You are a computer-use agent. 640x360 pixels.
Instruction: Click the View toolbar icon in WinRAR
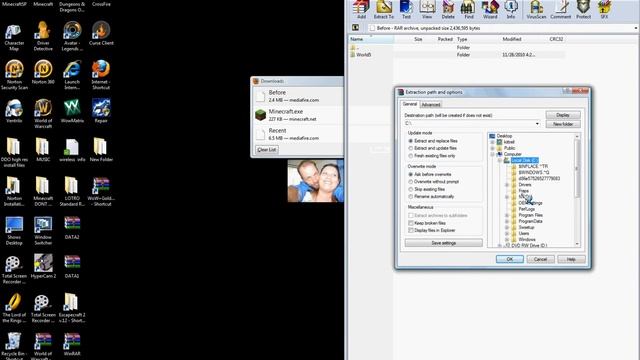pyautogui.click(x=427, y=9)
